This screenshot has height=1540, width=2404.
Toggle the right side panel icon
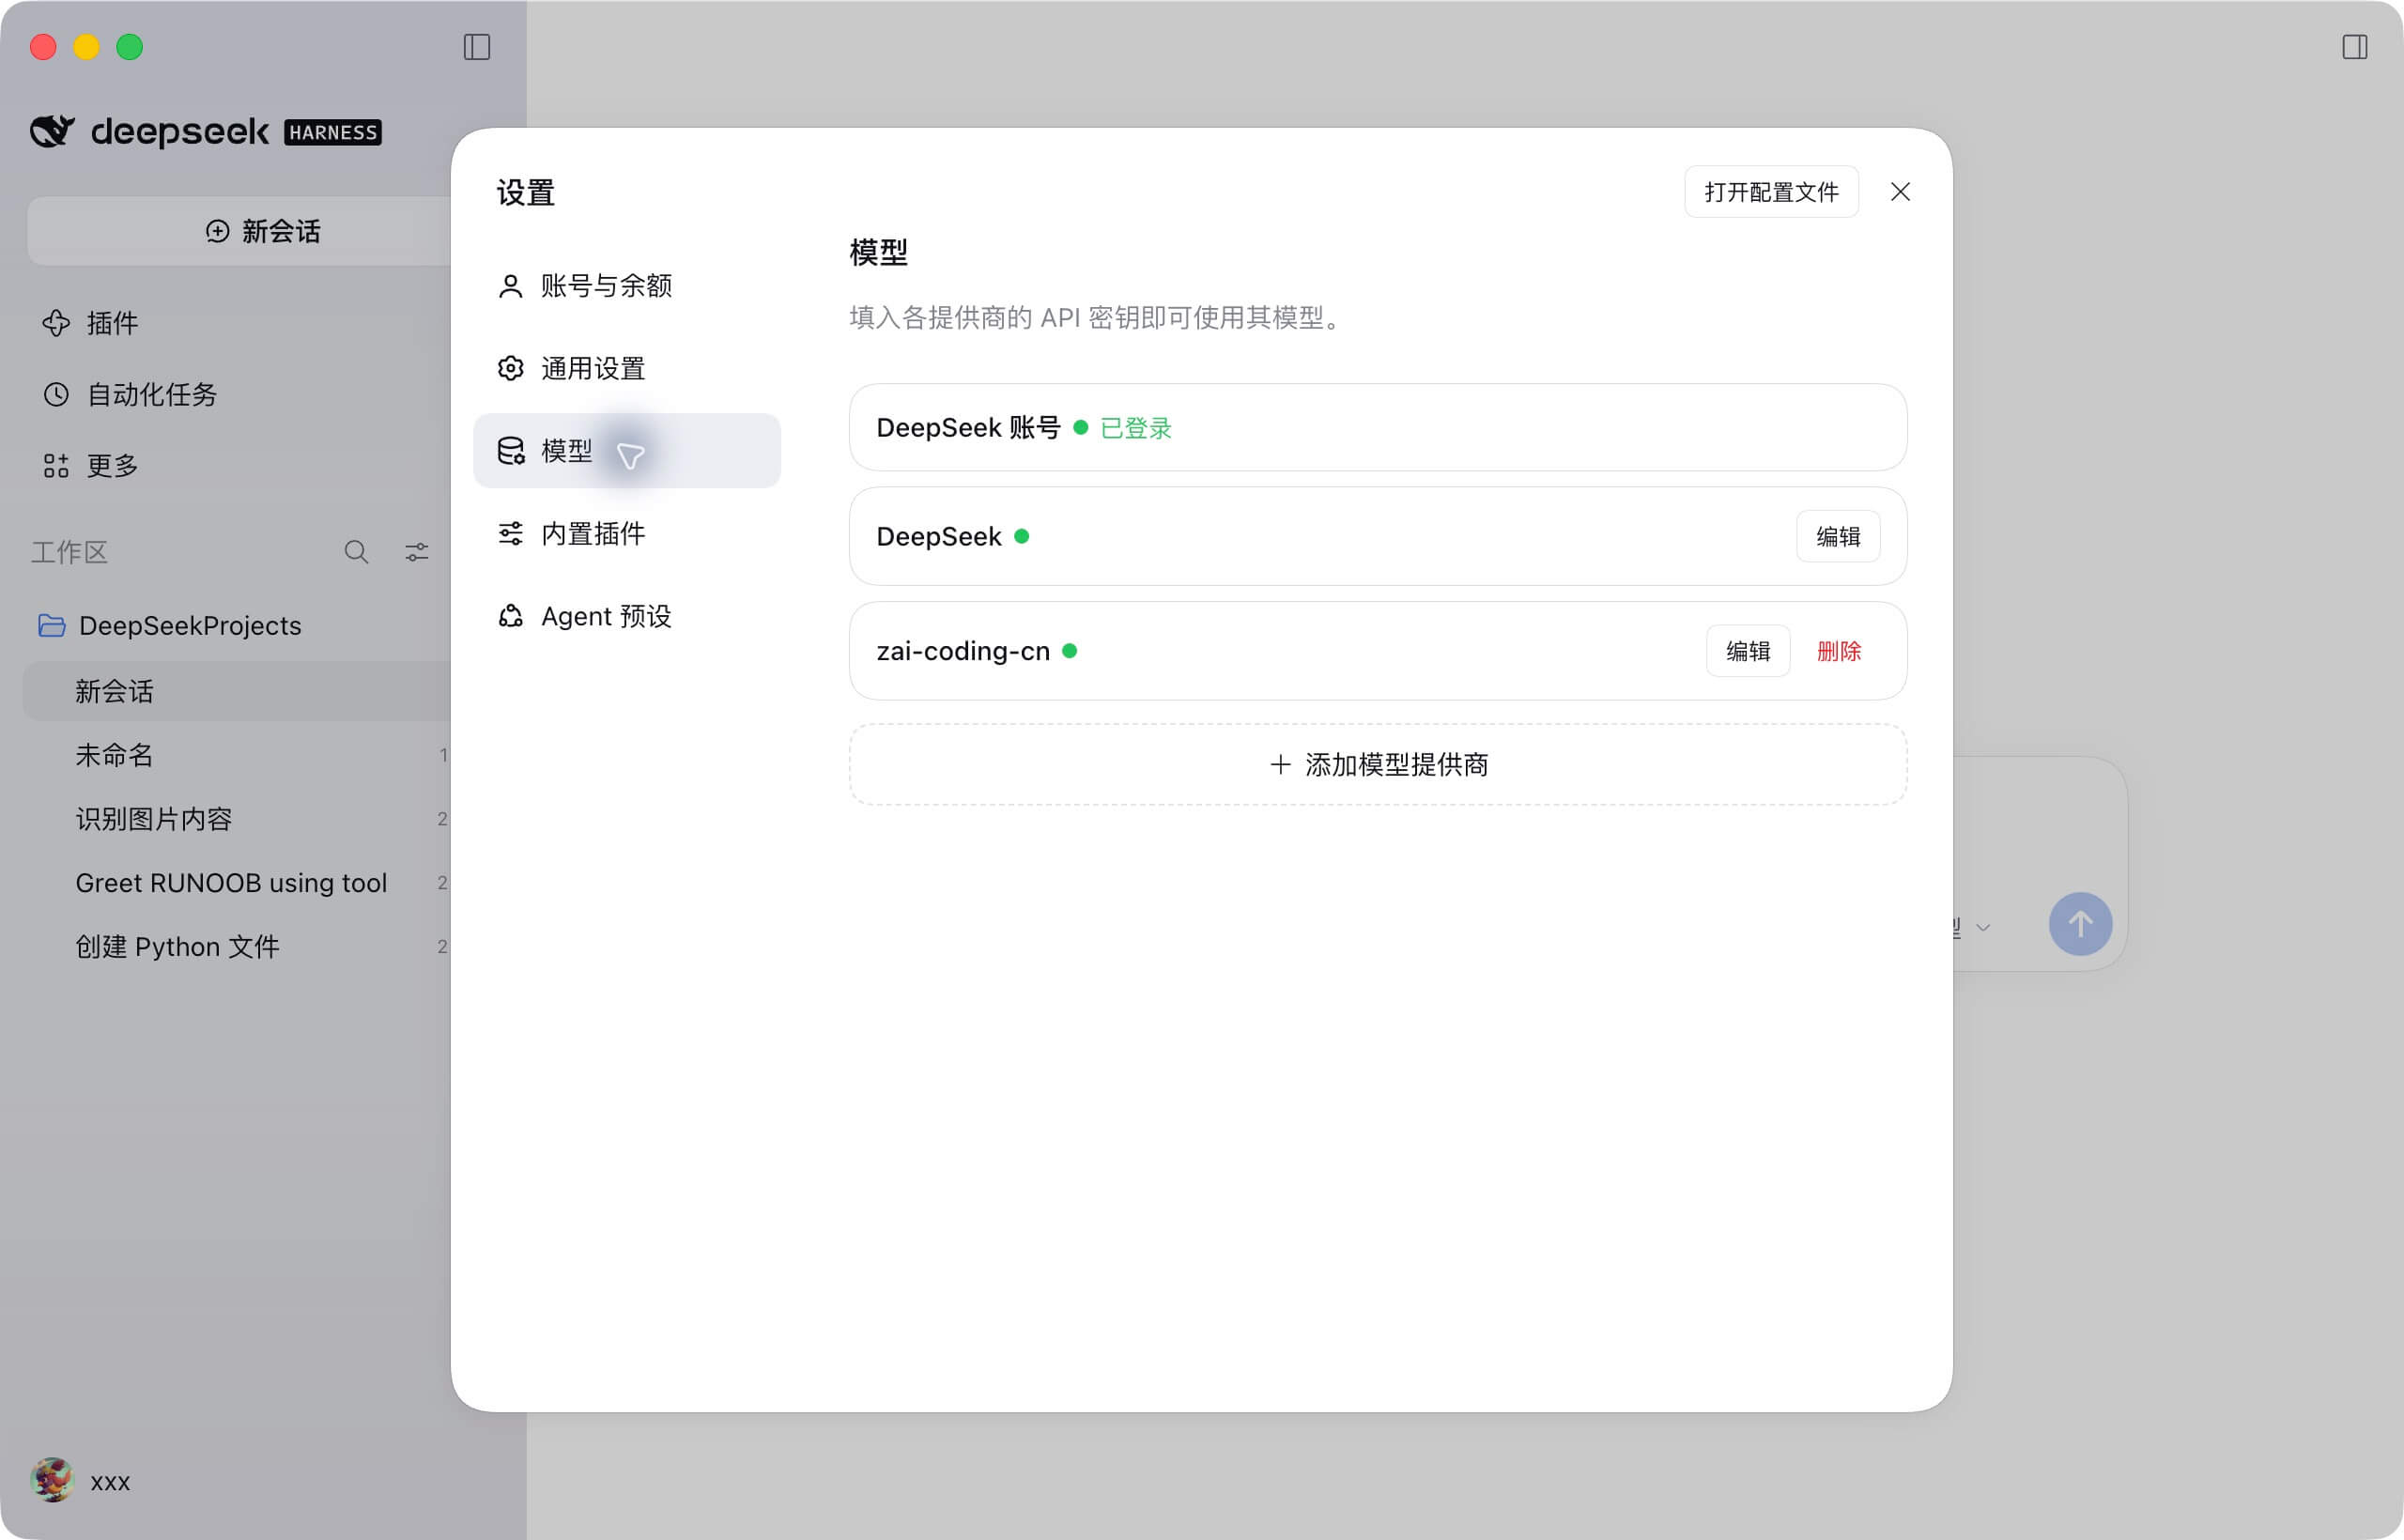pos(2354,47)
